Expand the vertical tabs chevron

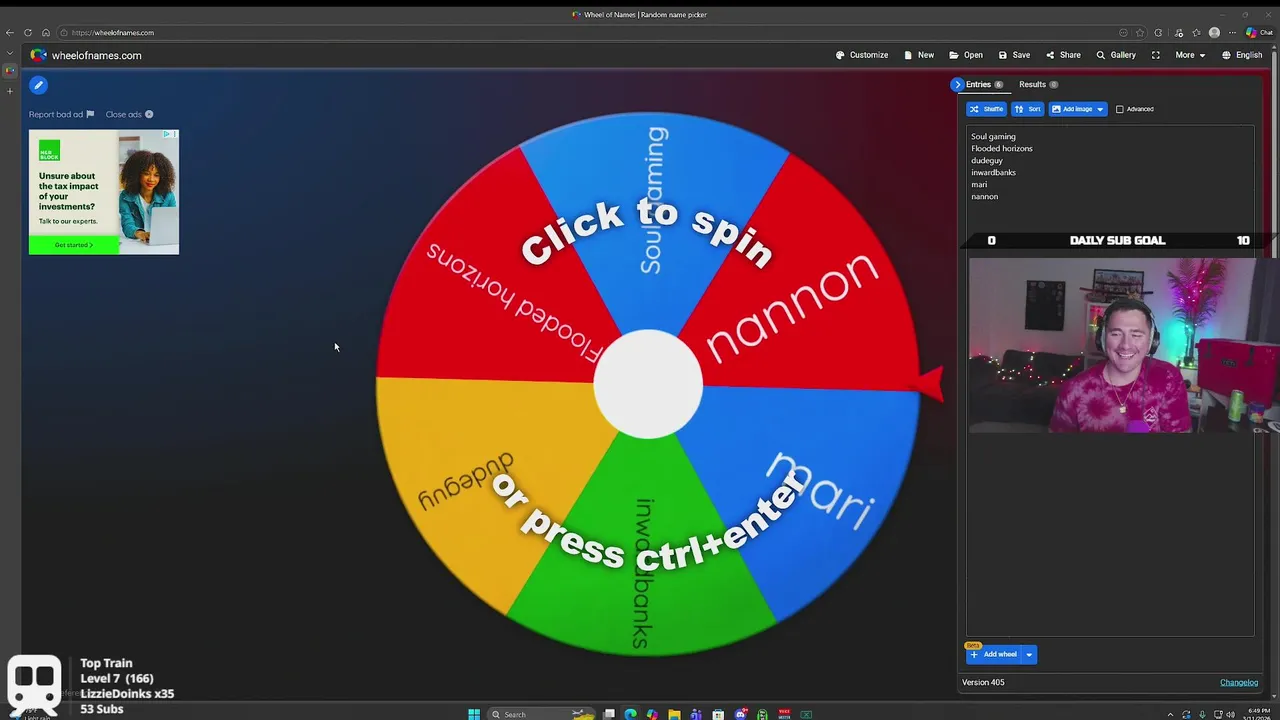[10, 53]
